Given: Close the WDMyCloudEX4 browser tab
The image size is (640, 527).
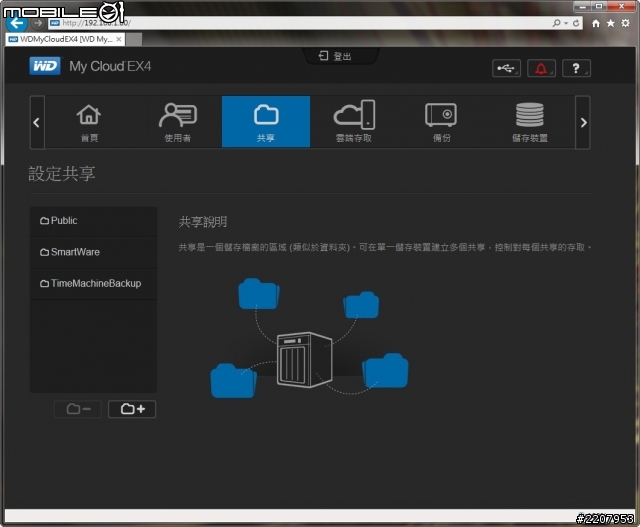Looking at the screenshot, I should (119, 39).
